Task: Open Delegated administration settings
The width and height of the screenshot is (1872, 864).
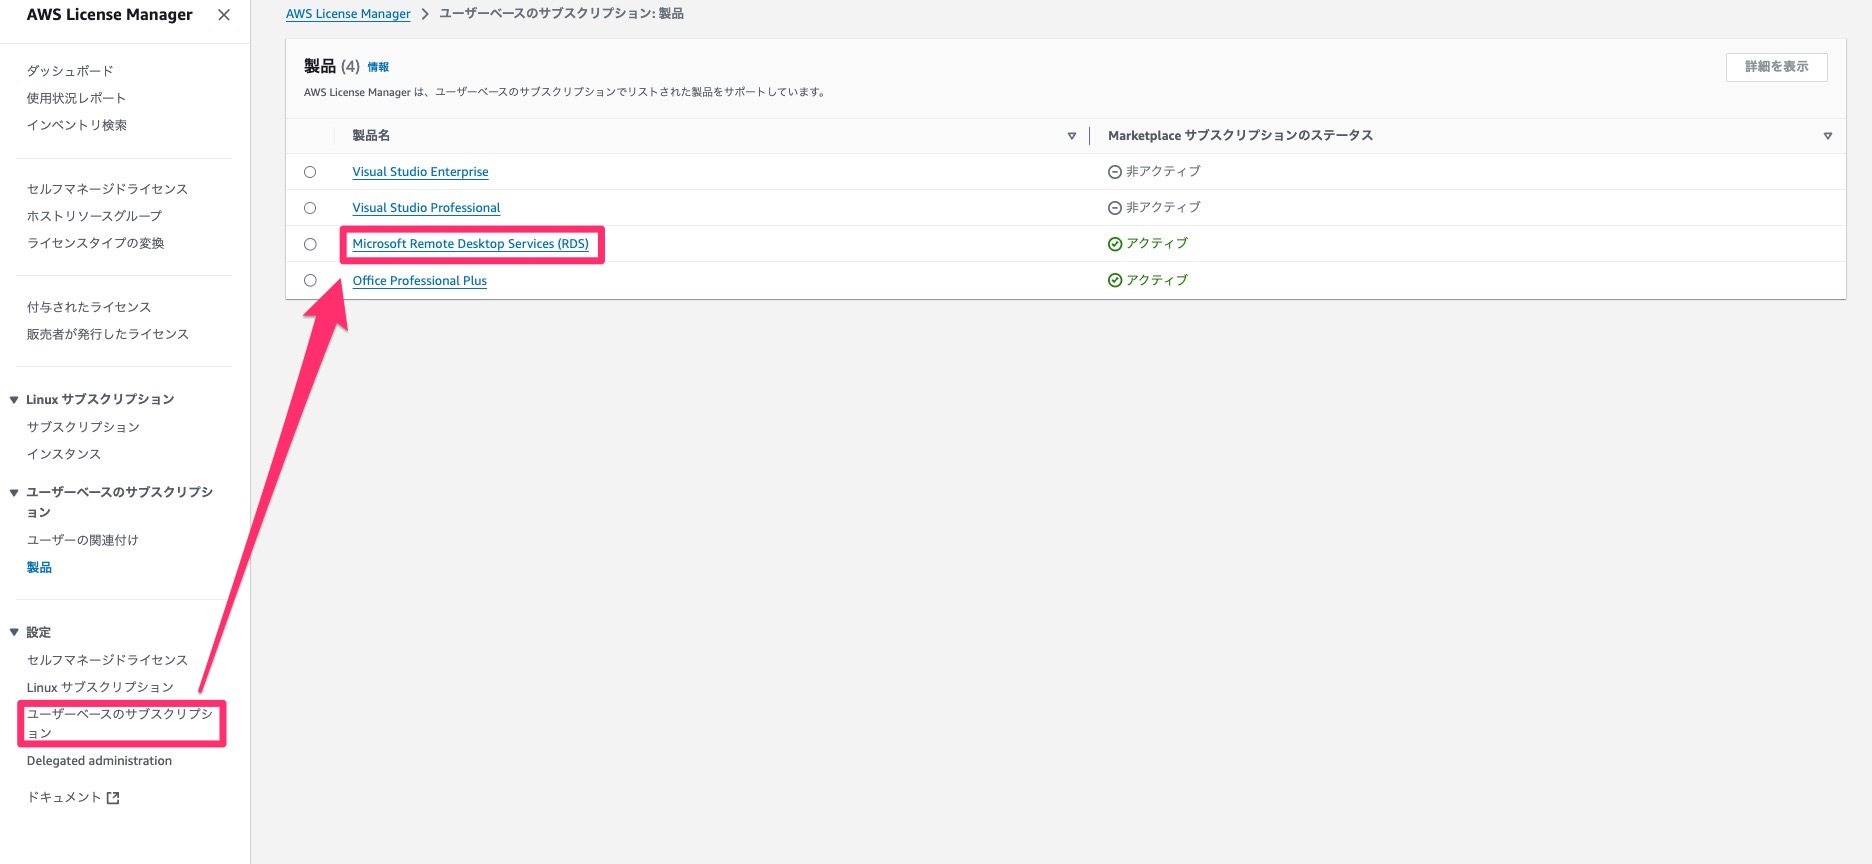Action: pyautogui.click(x=99, y=761)
